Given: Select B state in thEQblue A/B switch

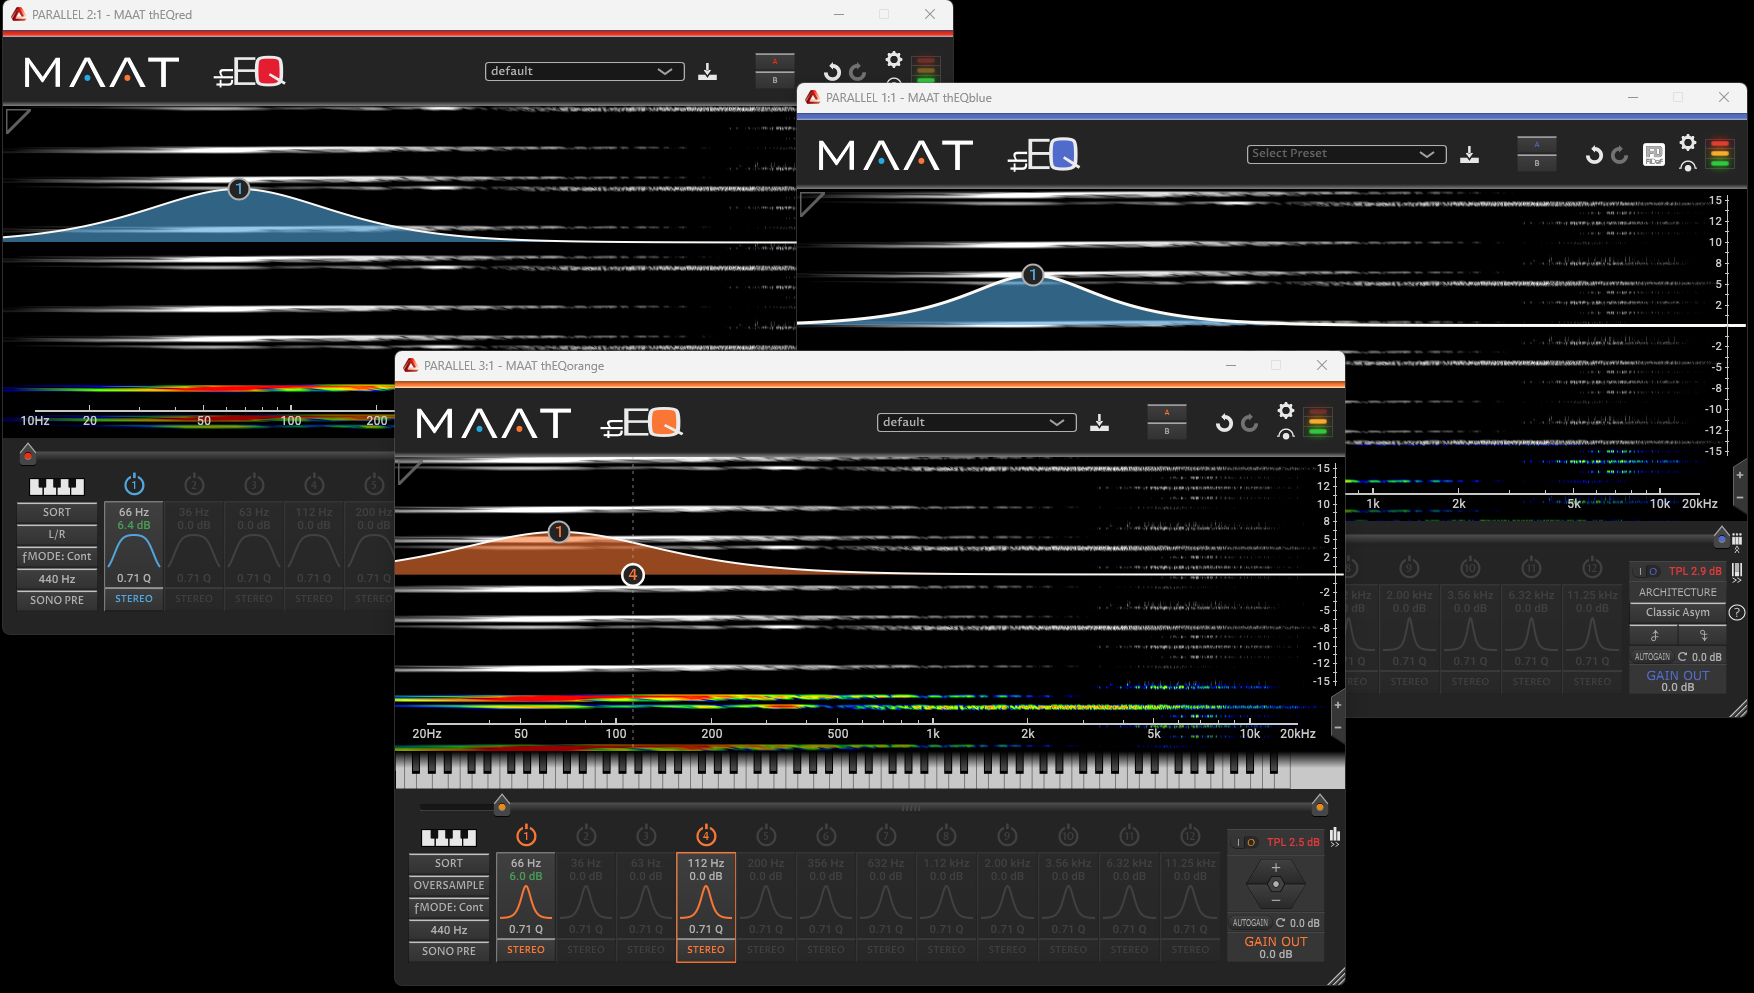Looking at the screenshot, I should [x=1537, y=163].
